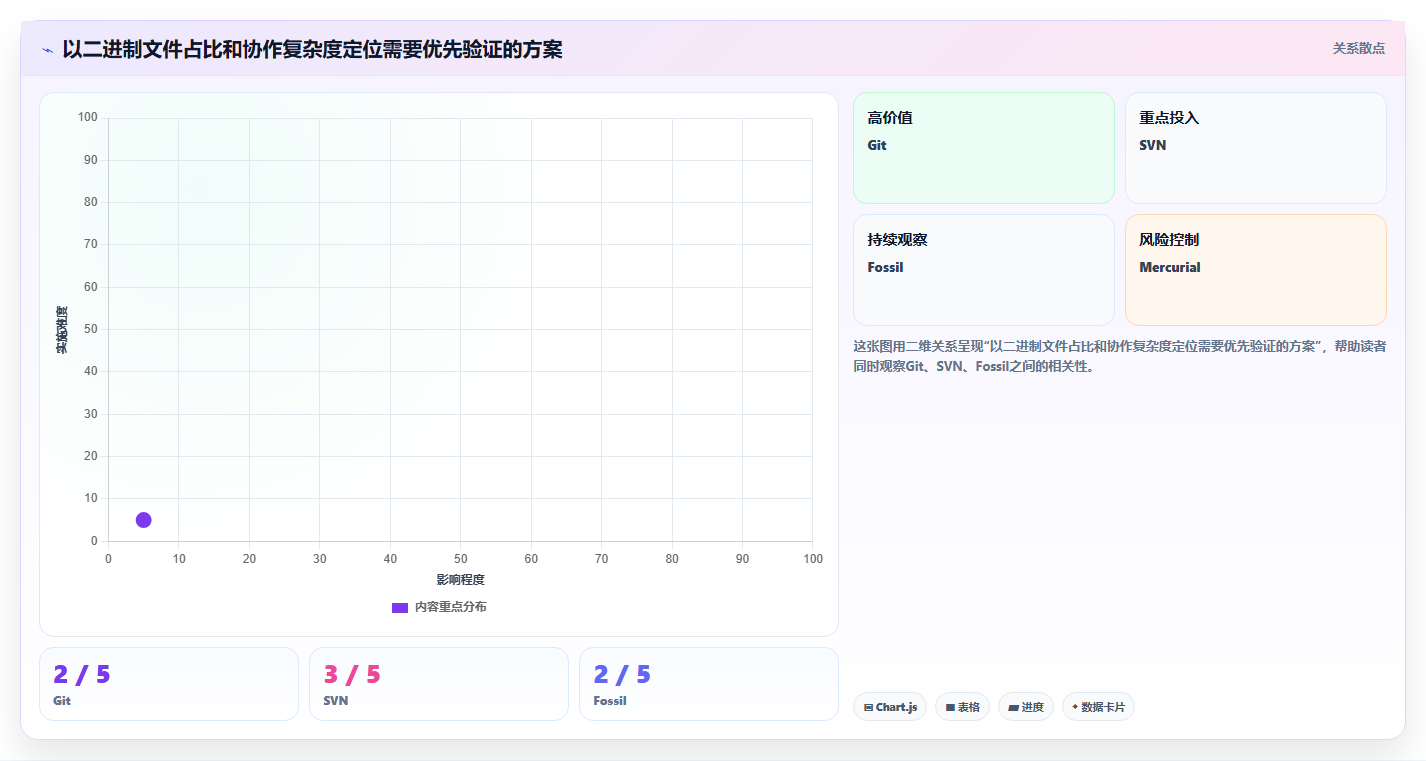Click the 100 tick on the y-axis
The image size is (1426, 761).
[87, 118]
